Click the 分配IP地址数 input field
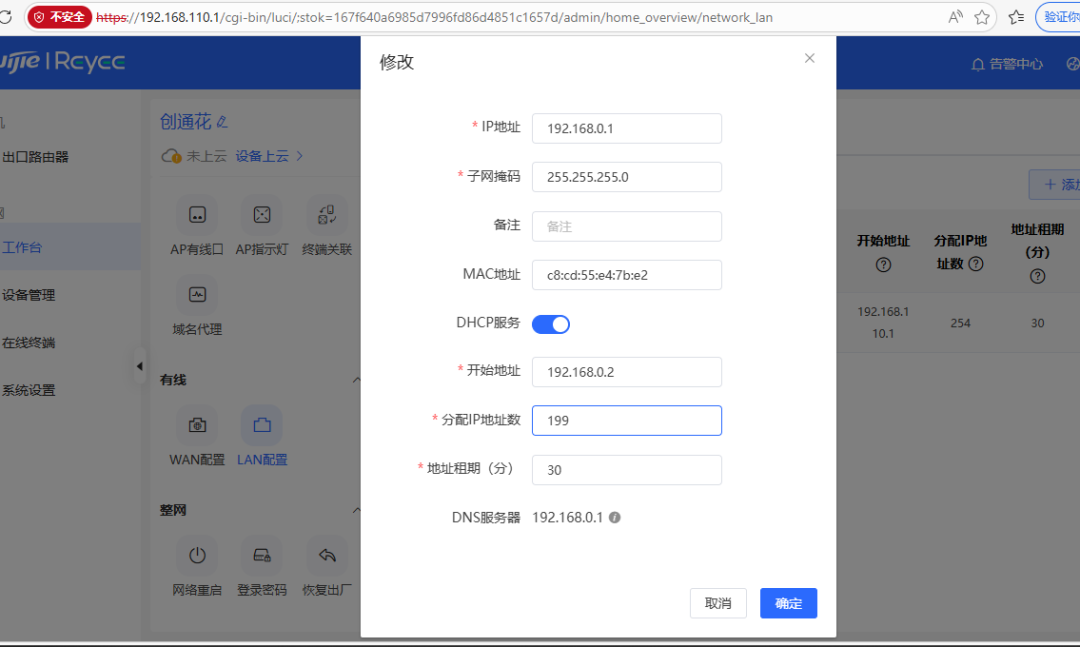 [x=627, y=420]
